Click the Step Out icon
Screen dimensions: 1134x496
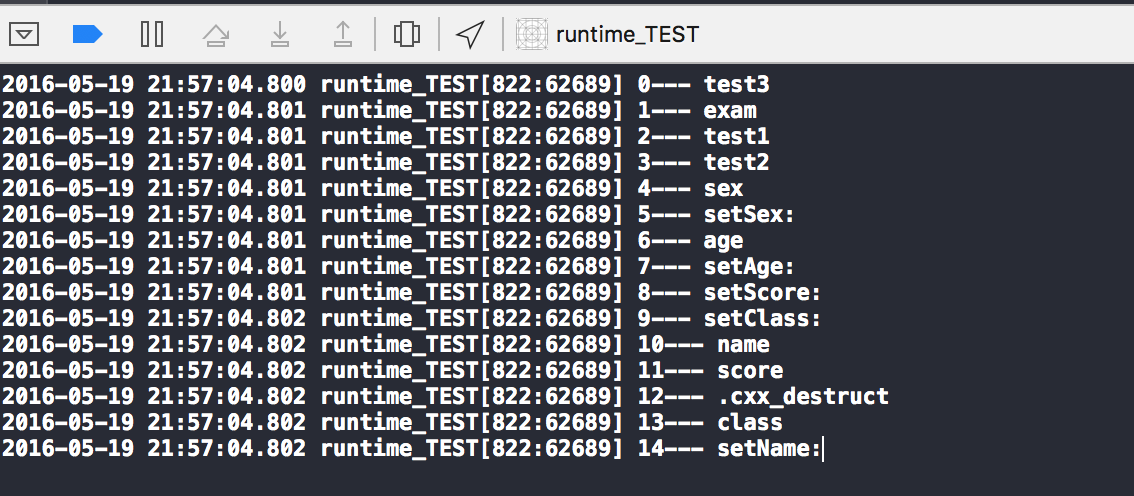pos(343,34)
